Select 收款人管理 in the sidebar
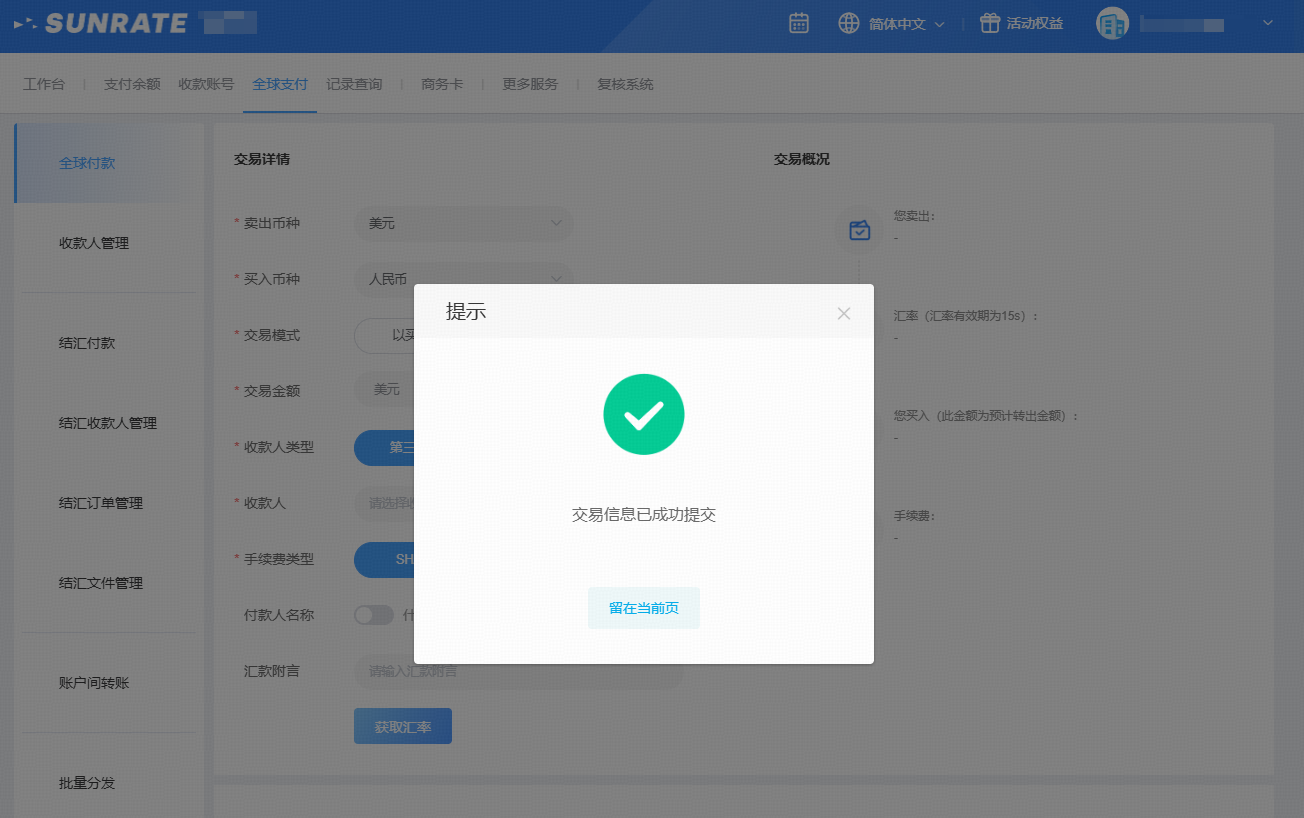Screen dimensions: 1304x818 [94, 243]
